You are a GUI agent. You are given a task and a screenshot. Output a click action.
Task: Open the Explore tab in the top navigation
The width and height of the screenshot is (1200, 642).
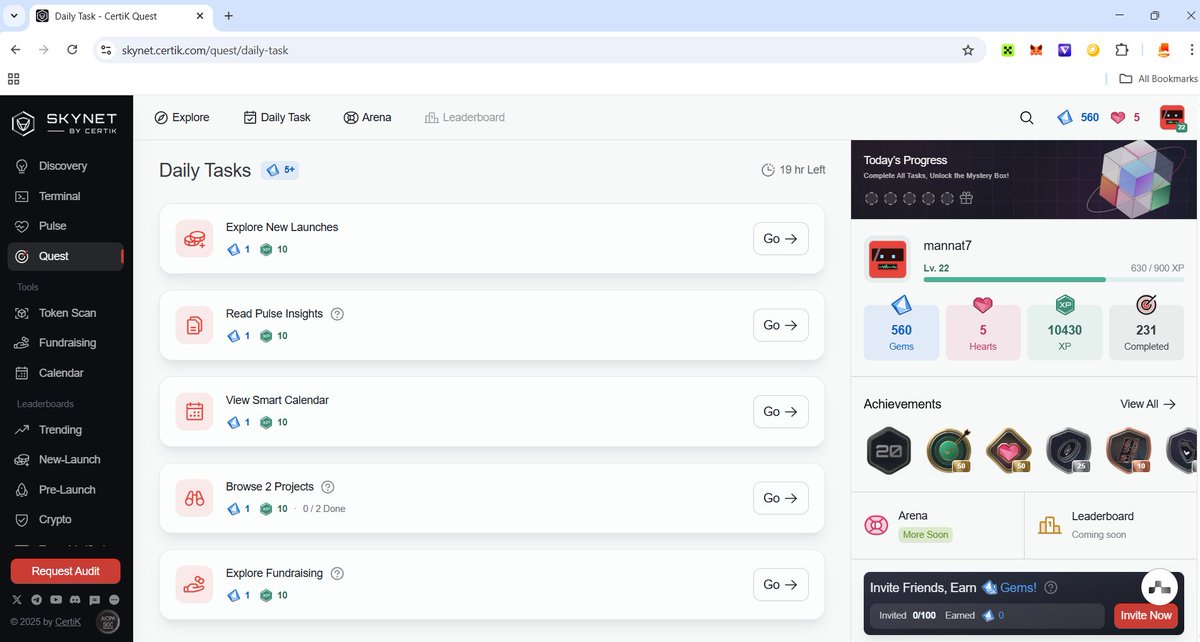click(182, 117)
